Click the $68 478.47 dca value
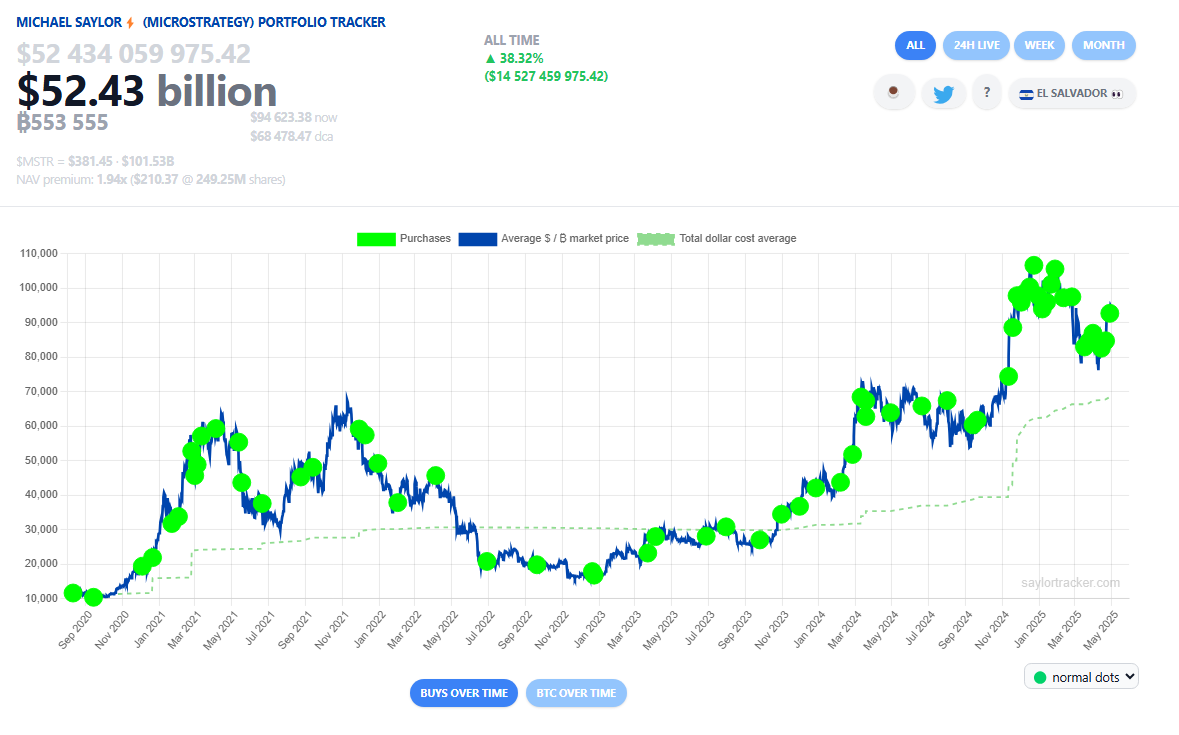The width and height of the screenshot is (1179, 735). (292, 136)
